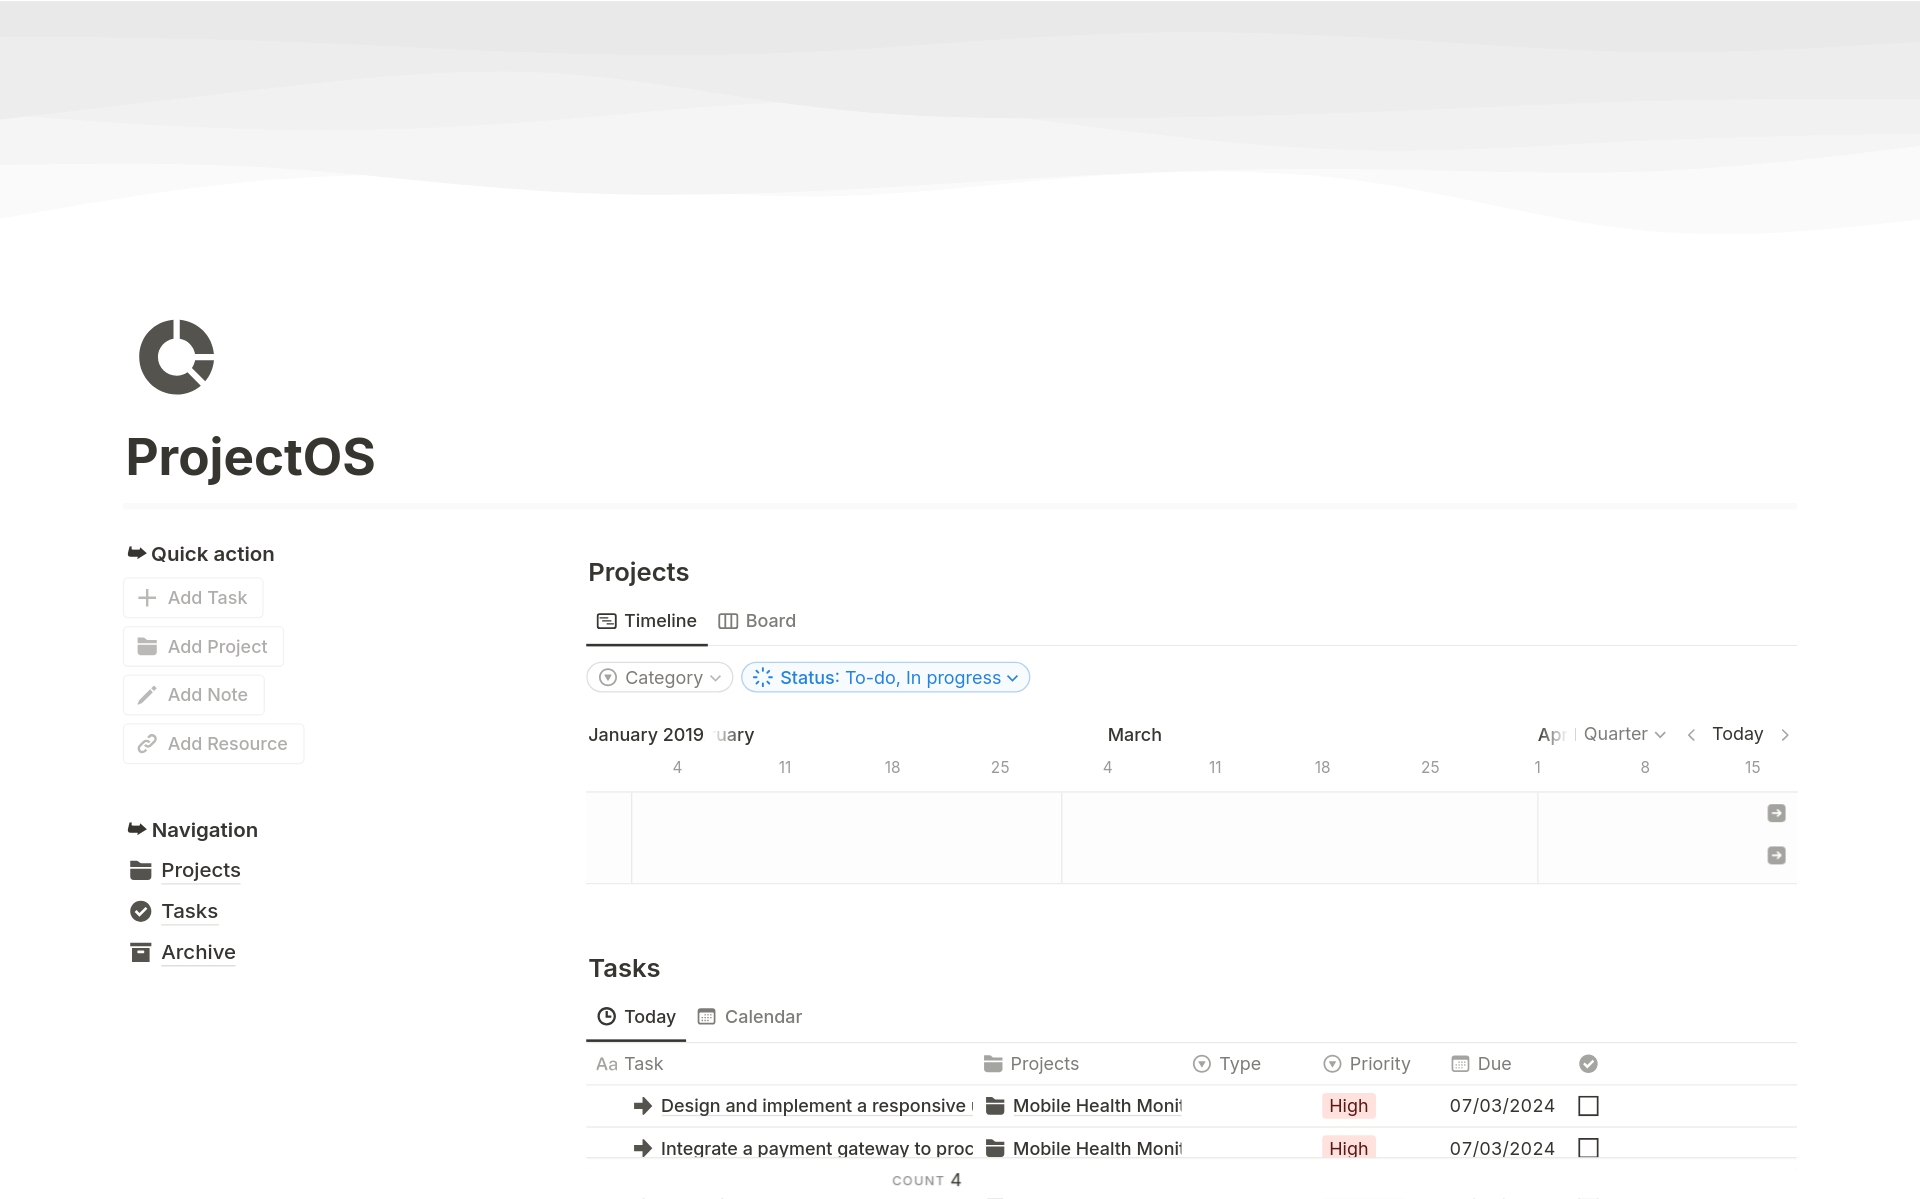
Task: Enable the Status filter toggle
Action: pos(884,677)
